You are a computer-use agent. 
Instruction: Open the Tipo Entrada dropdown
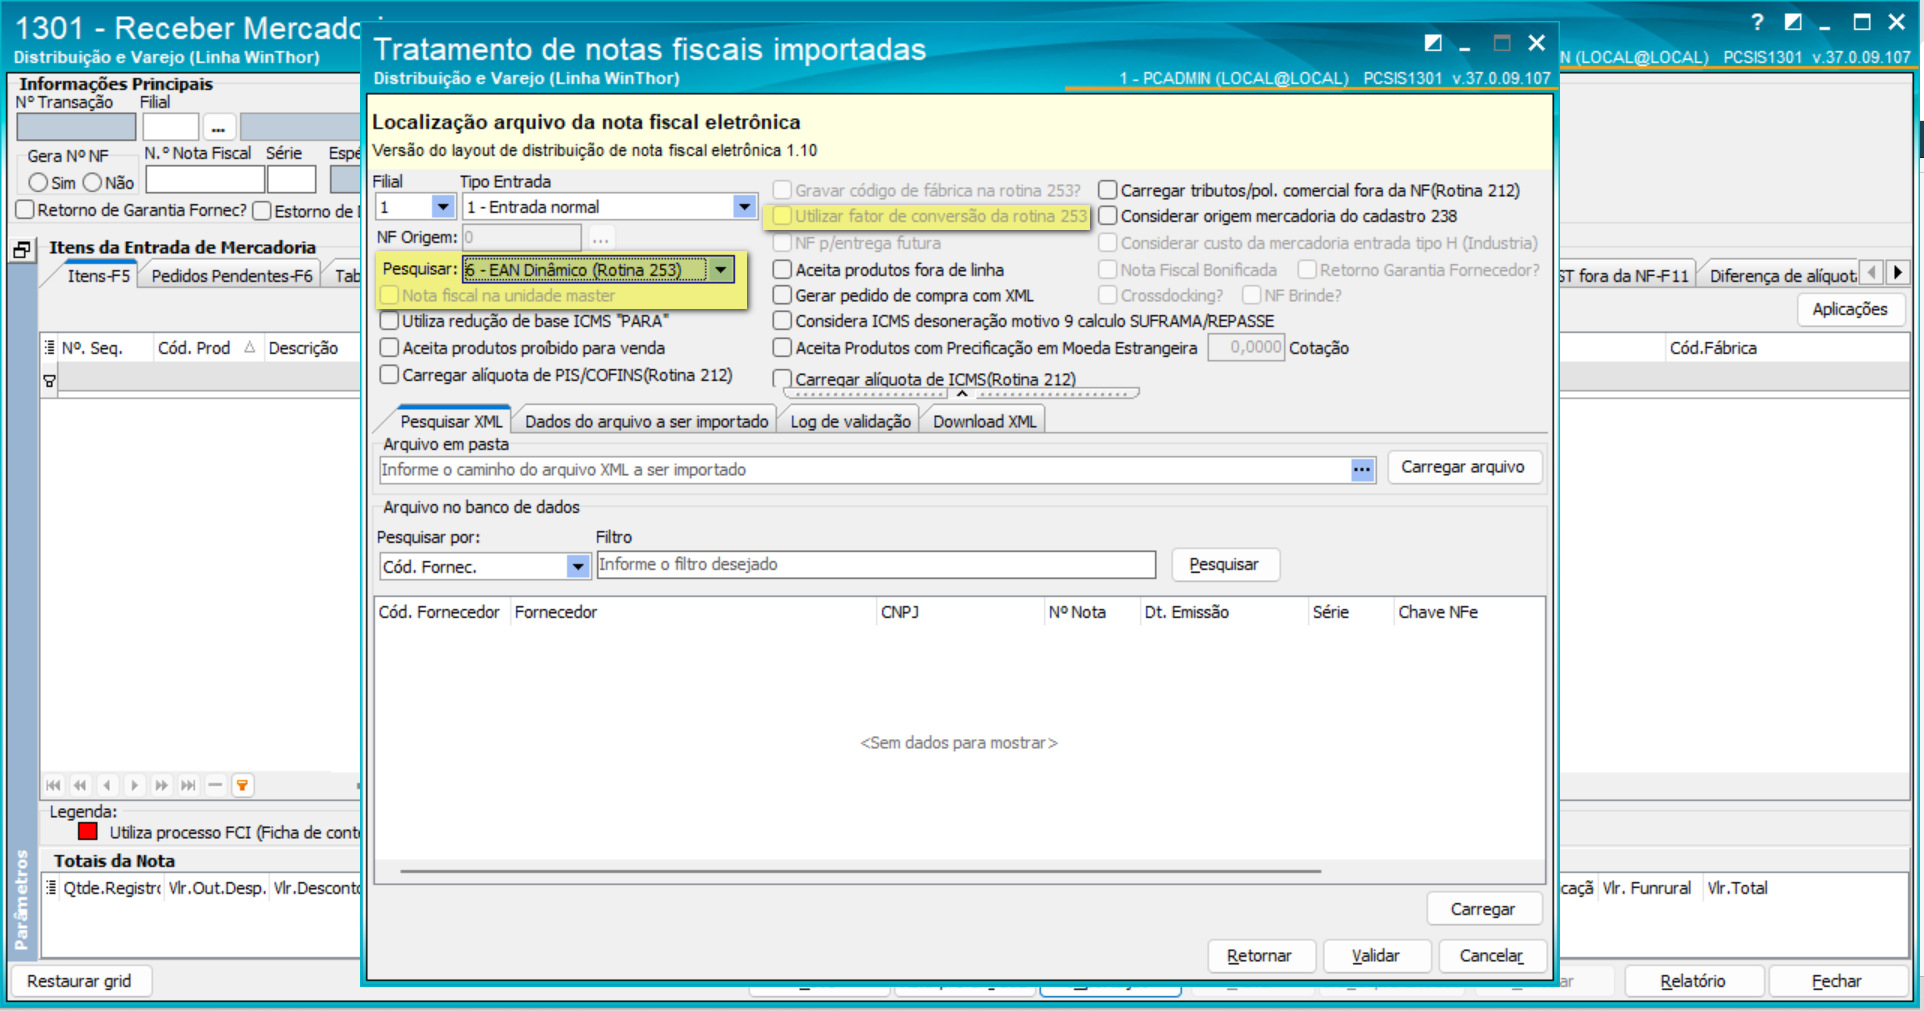click(744, 207)
